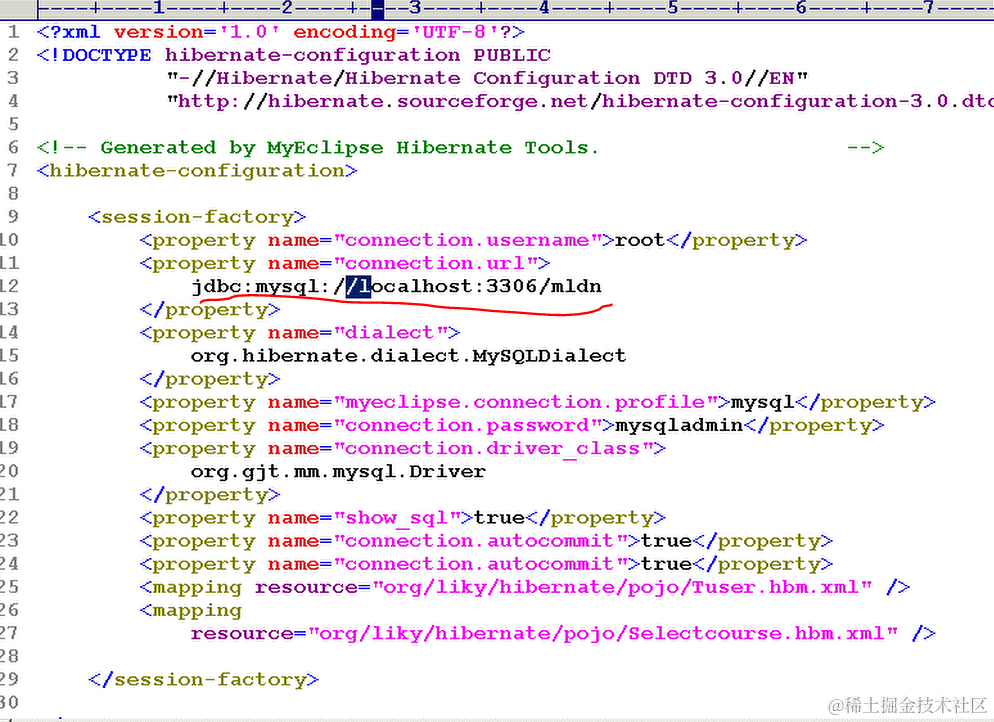Click the opening hibernate-configuration tag

pyautogui.click(x=197, y=171)
